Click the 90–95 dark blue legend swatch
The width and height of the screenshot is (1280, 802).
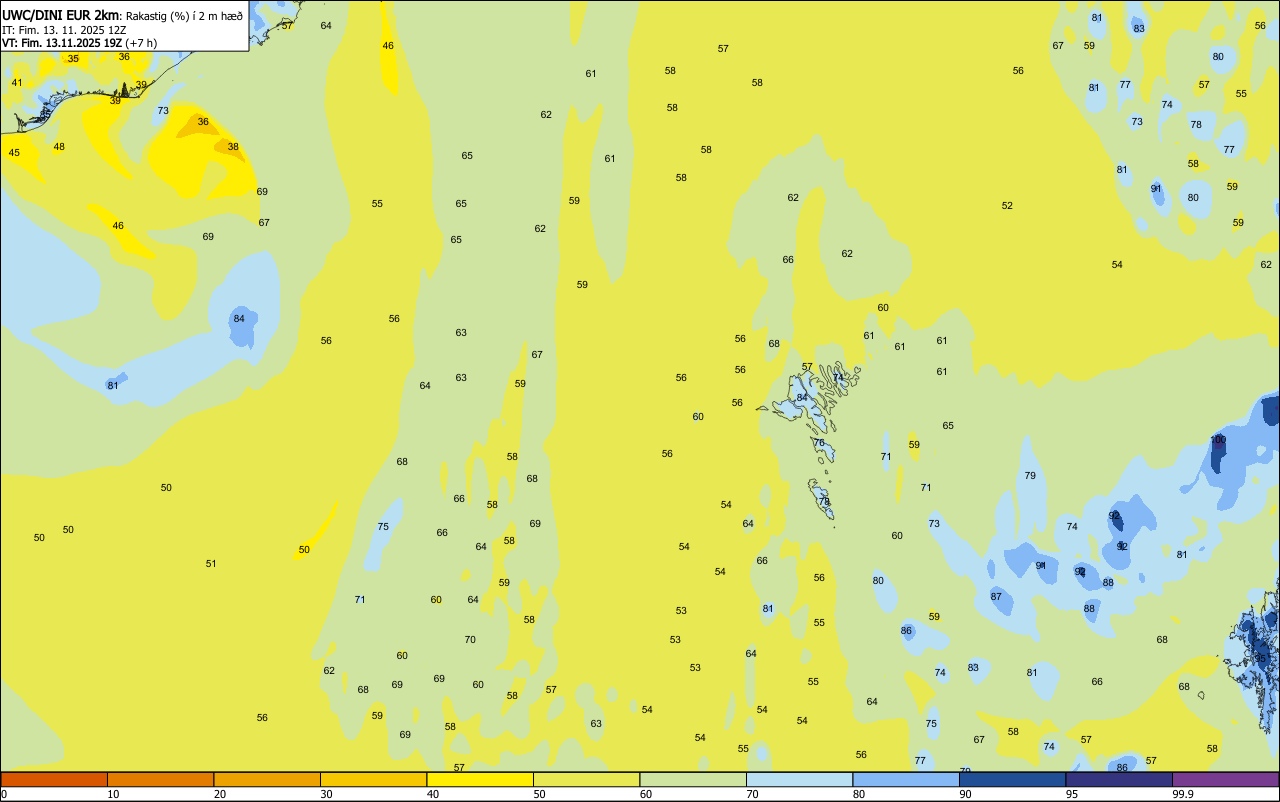coord(1012,779)
